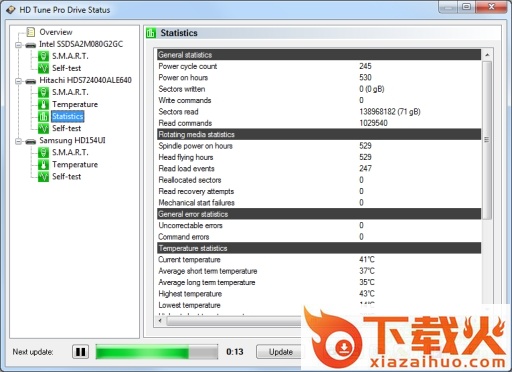This screenshot has width=512, height=372.
Task: Select Overview in the tree
Action: (56, 32)
